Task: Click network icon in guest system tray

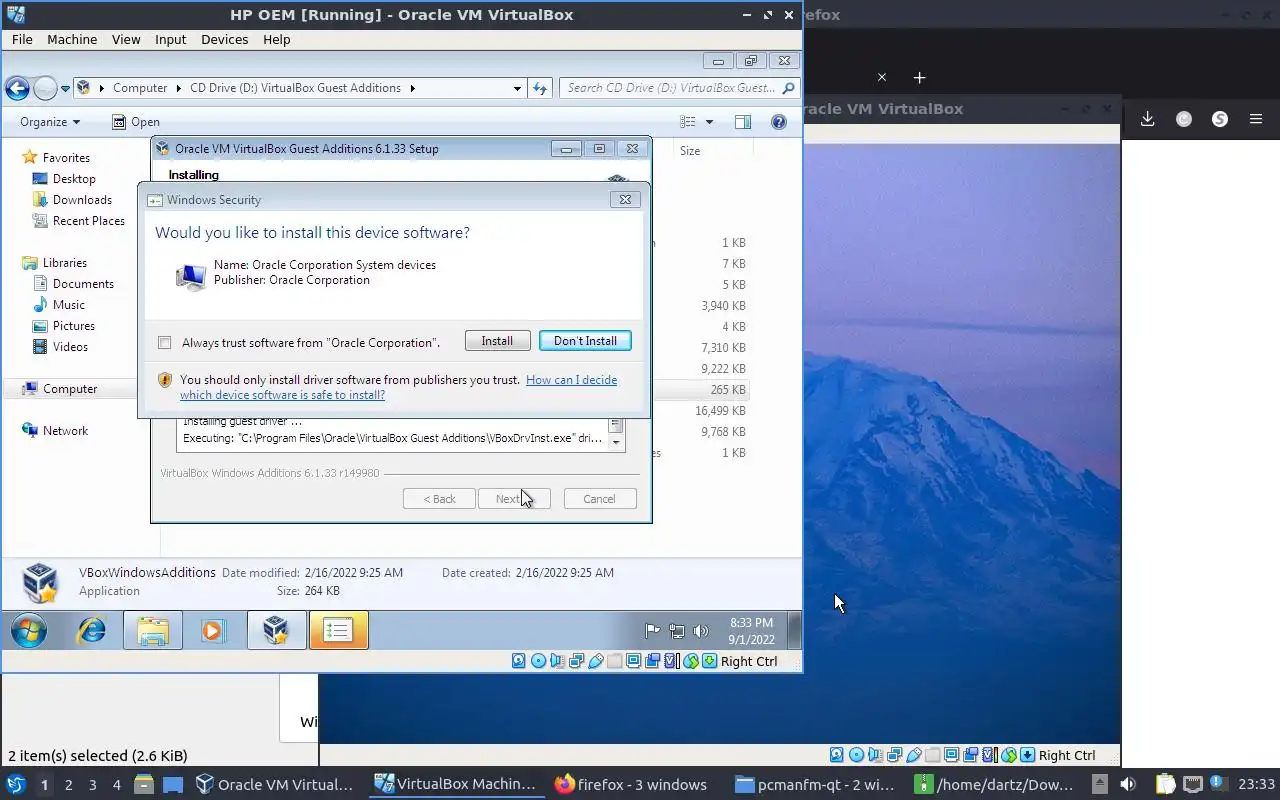Action: (677, 631)
